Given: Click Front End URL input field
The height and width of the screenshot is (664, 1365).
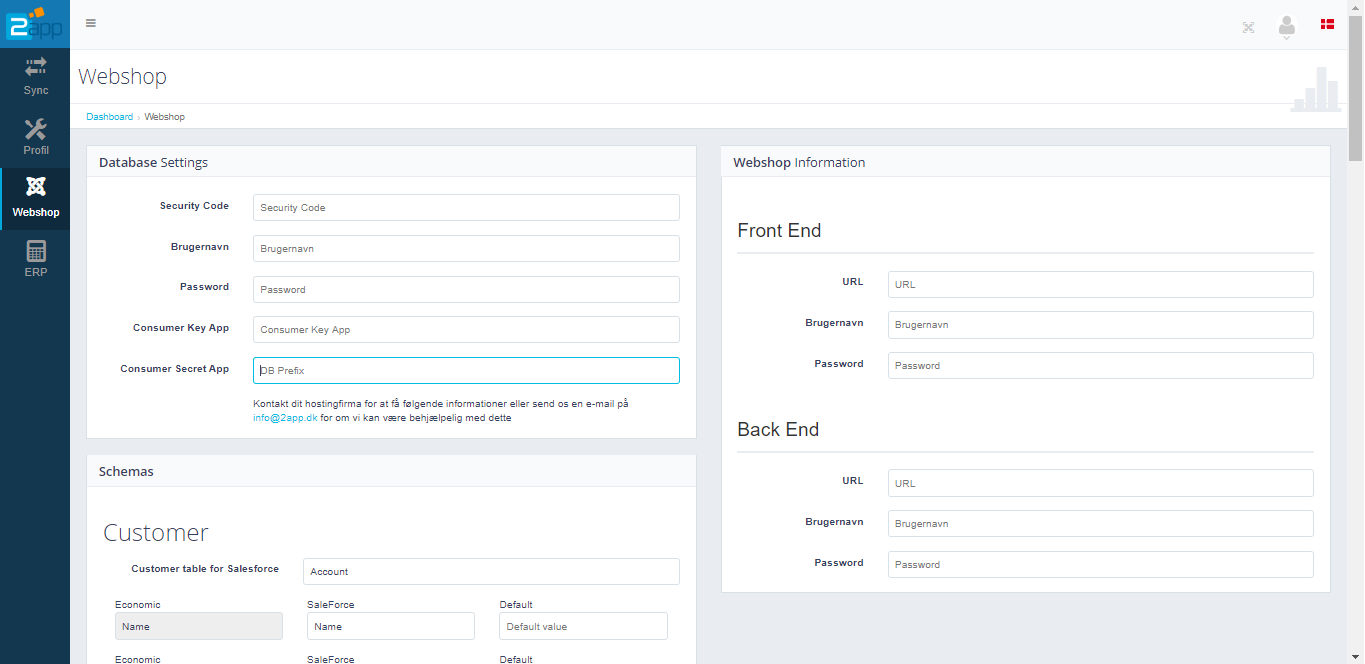Looking at the screenshot, I should [x=1100, y=285].
